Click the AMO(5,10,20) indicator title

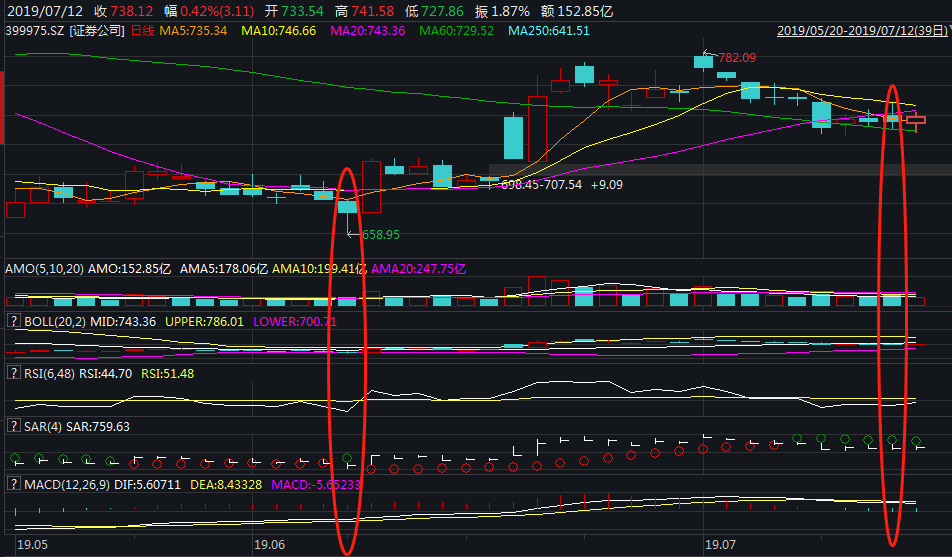tap(44, 268)
